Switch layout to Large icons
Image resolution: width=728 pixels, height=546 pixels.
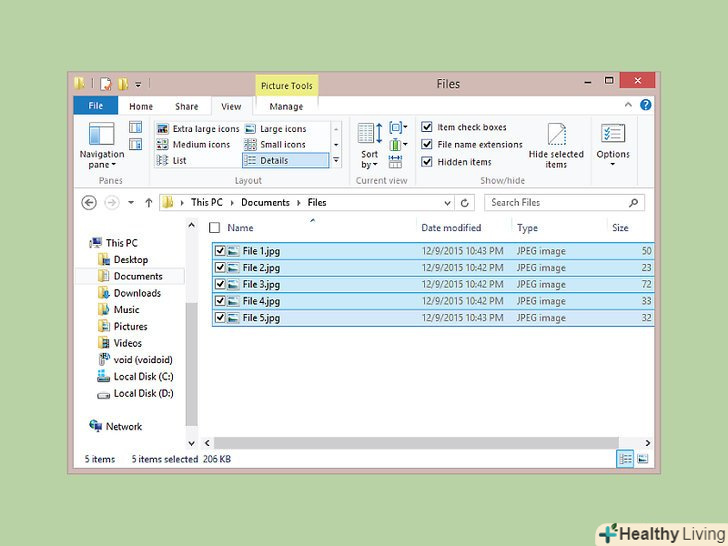[276, 129]
